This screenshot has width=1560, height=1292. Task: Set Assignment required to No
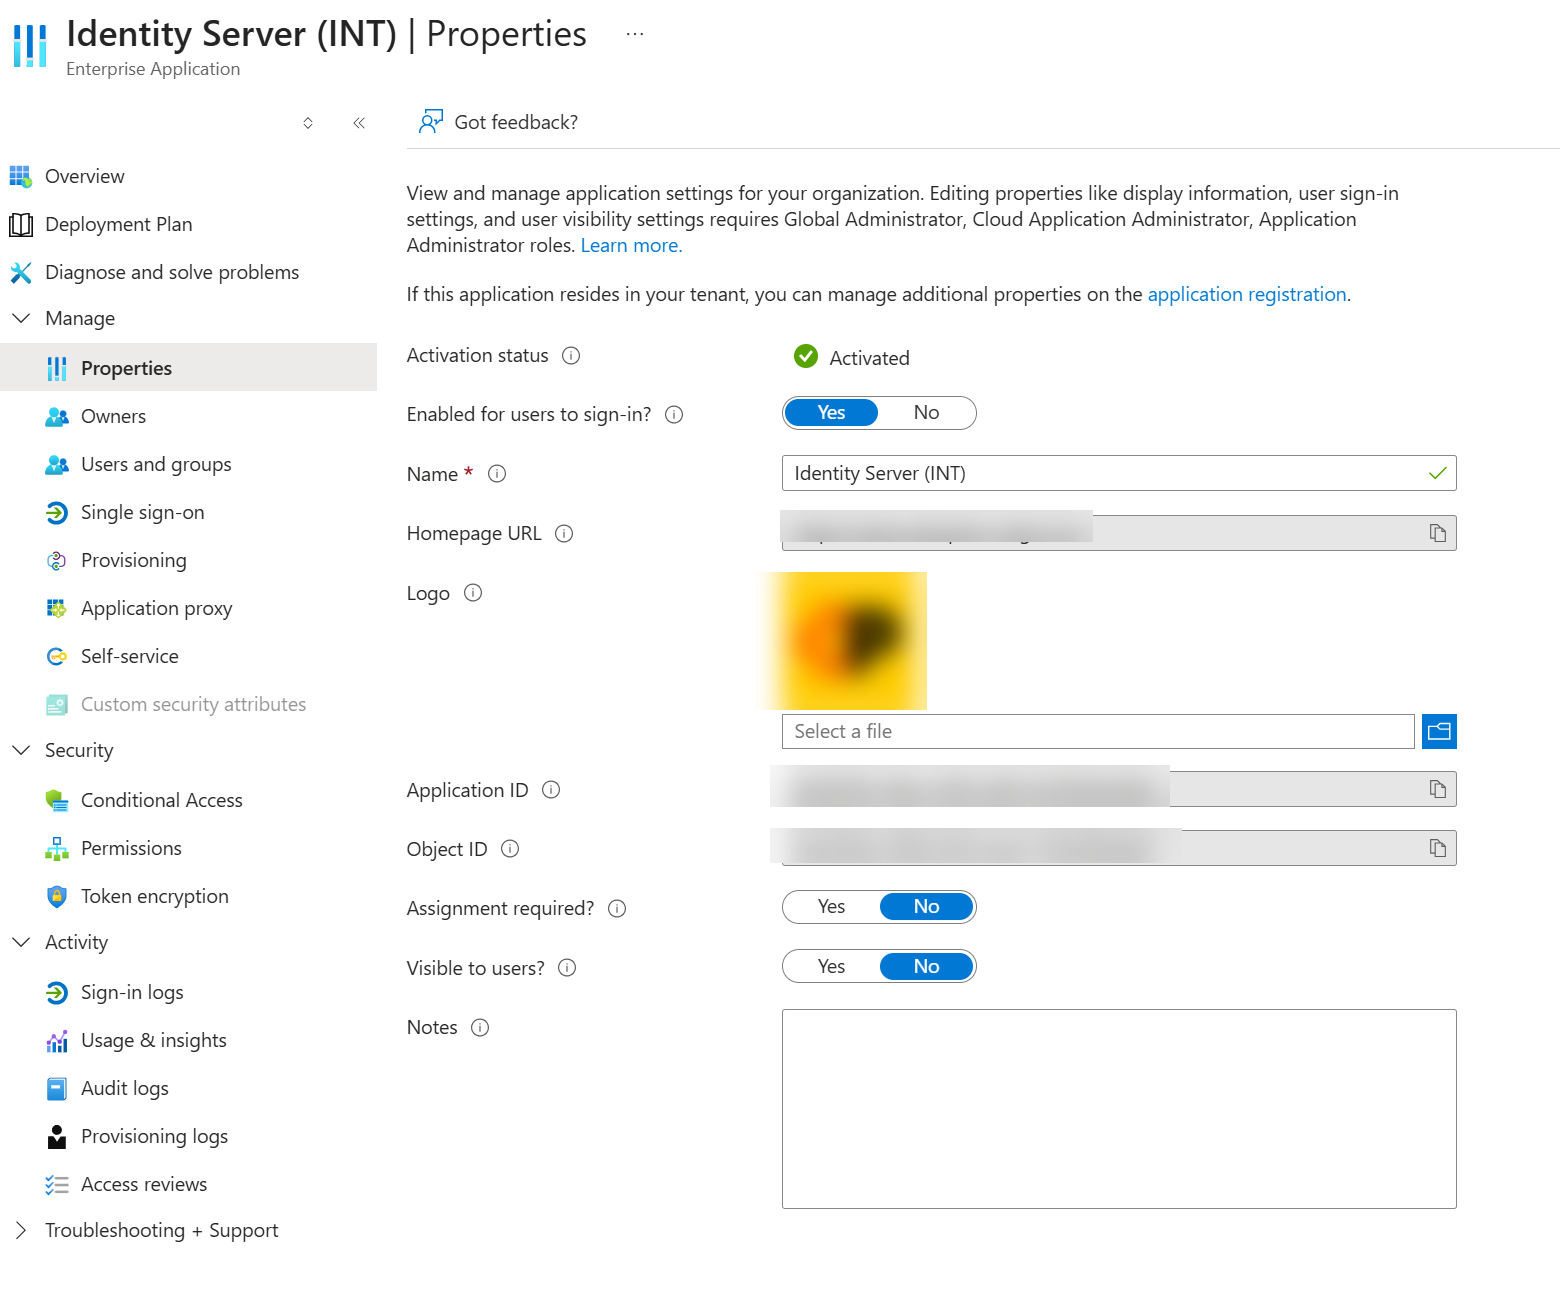point(926,907)
